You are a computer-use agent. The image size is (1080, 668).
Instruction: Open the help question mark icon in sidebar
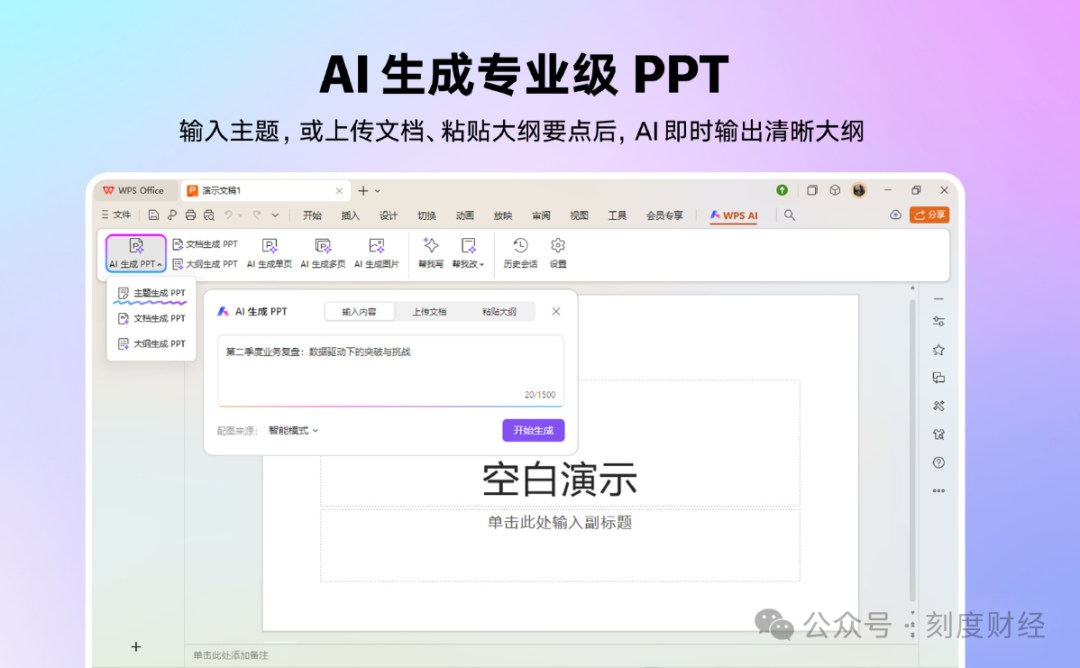coord(938,463)
